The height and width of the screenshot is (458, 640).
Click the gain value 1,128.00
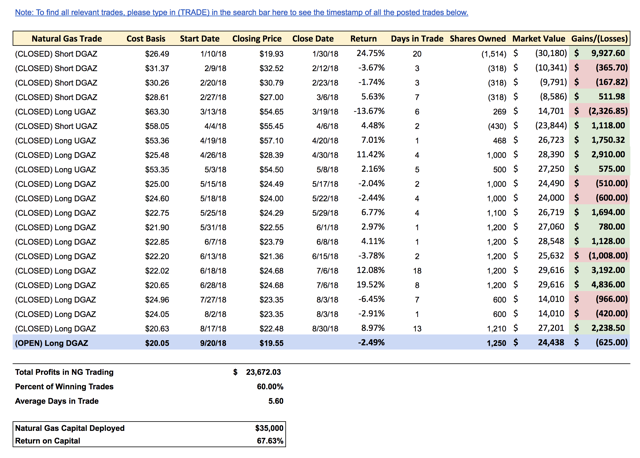[608, 241]
